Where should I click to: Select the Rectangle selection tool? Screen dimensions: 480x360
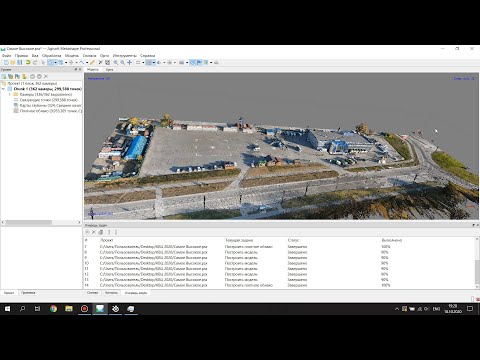[x=51, y=62]
